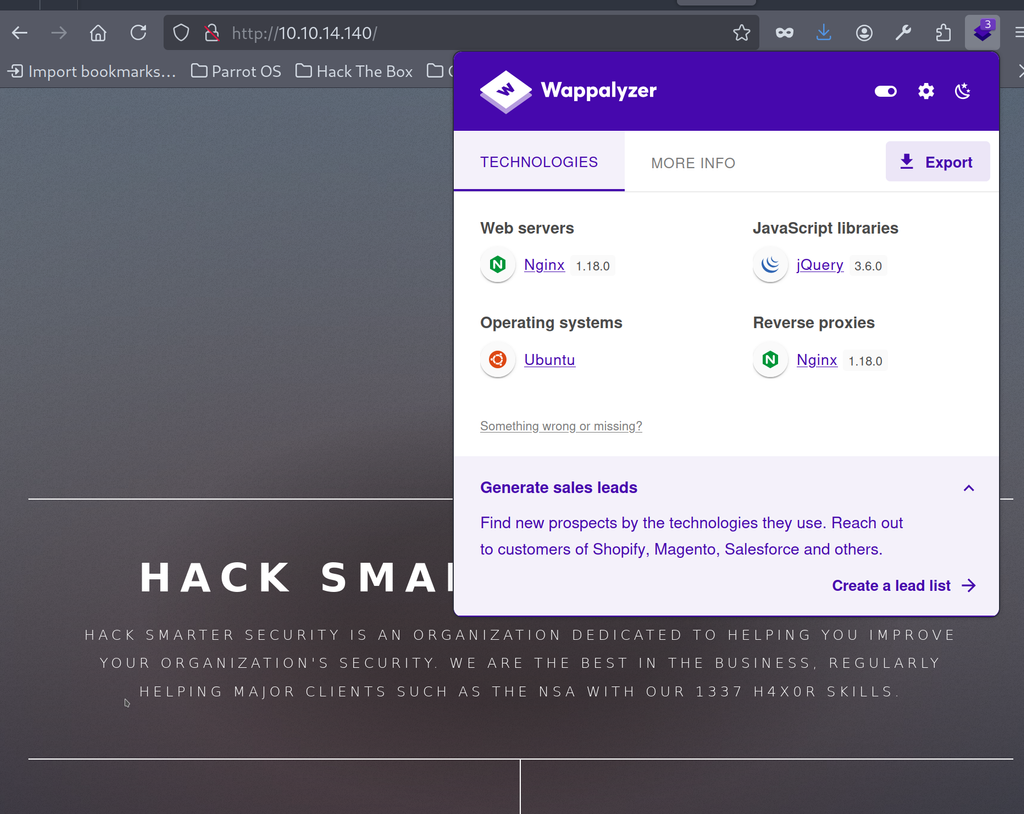Open the extensions puzzle-piece menu
Image resolution: width=1024 pixels, height=814 pixels.
943,33
